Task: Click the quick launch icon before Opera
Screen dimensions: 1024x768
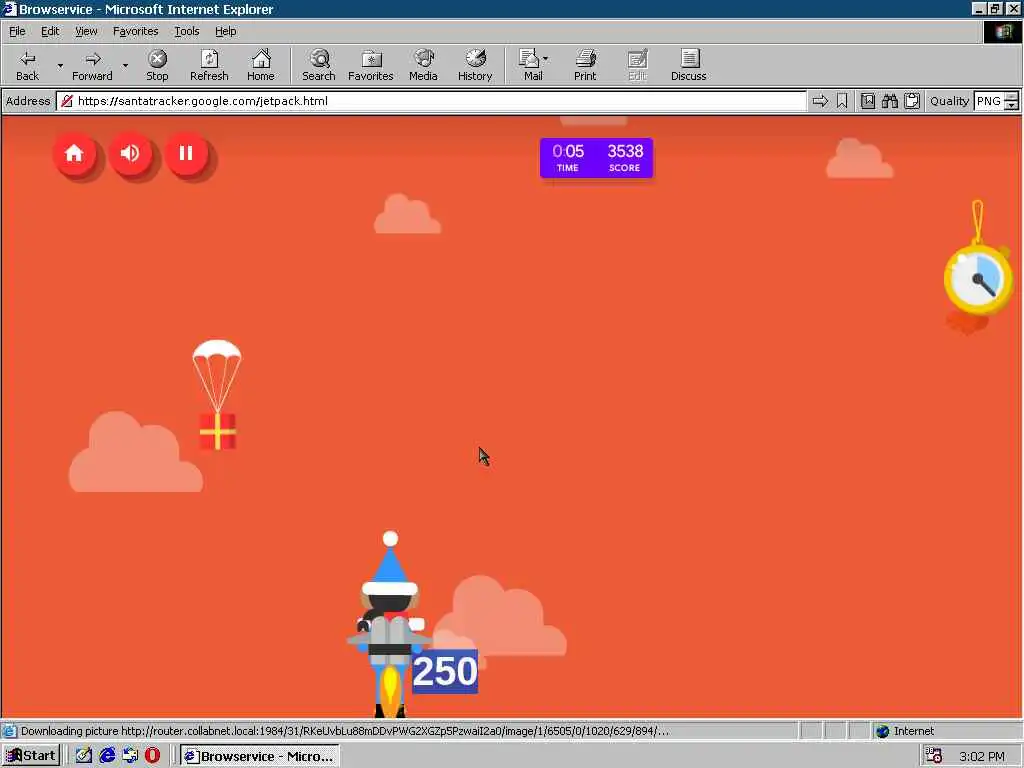Action: [130, 756]
